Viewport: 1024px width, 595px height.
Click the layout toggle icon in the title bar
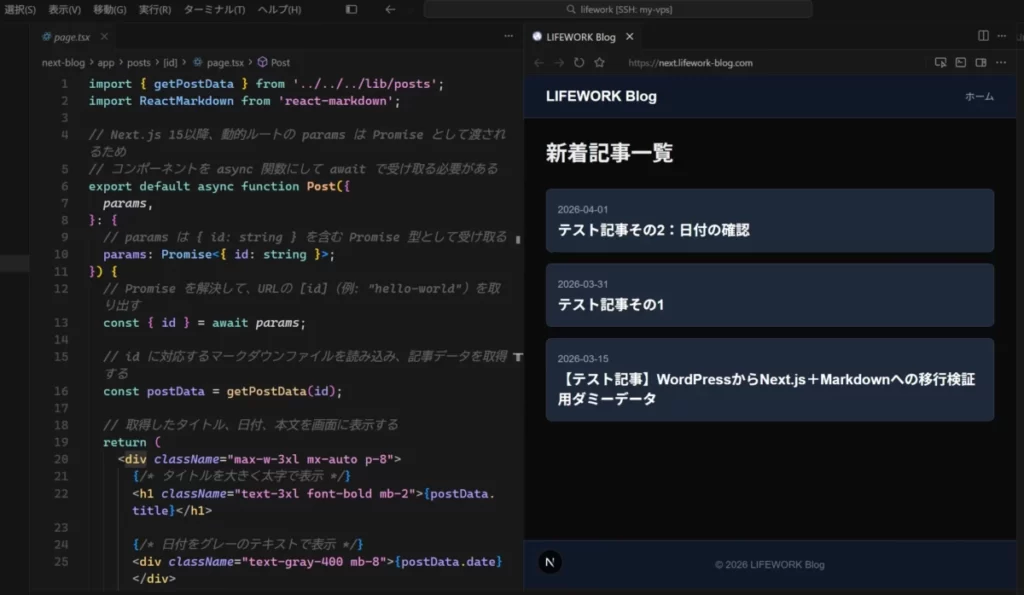350,9
